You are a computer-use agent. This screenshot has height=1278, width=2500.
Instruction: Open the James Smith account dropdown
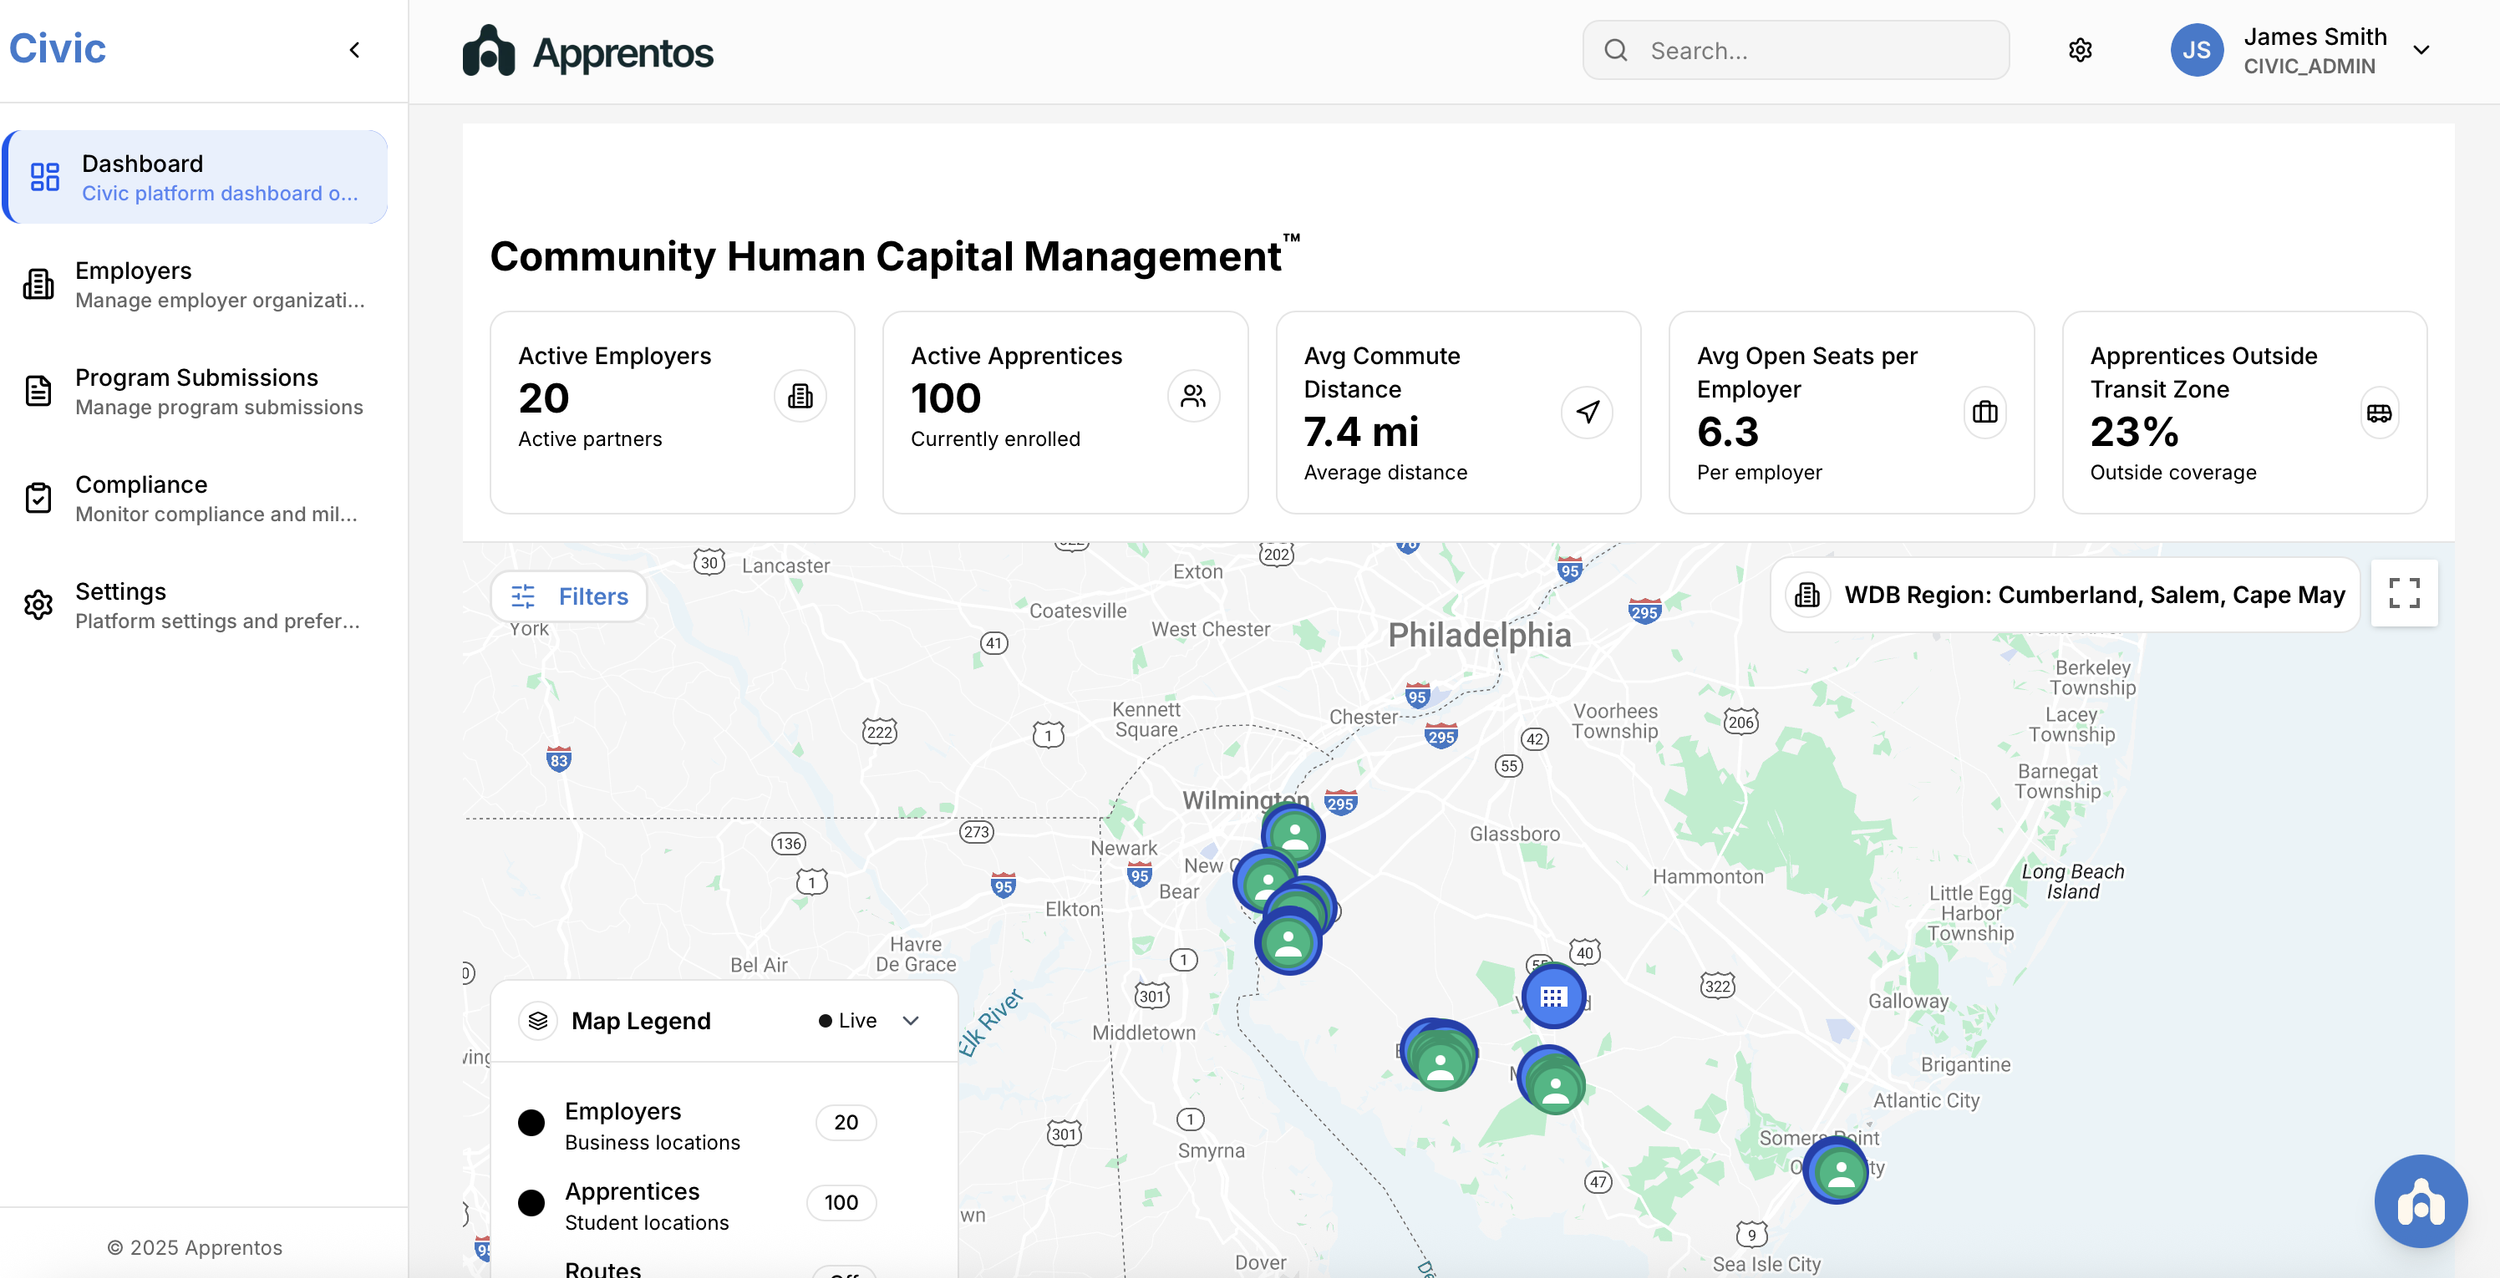2421,50
